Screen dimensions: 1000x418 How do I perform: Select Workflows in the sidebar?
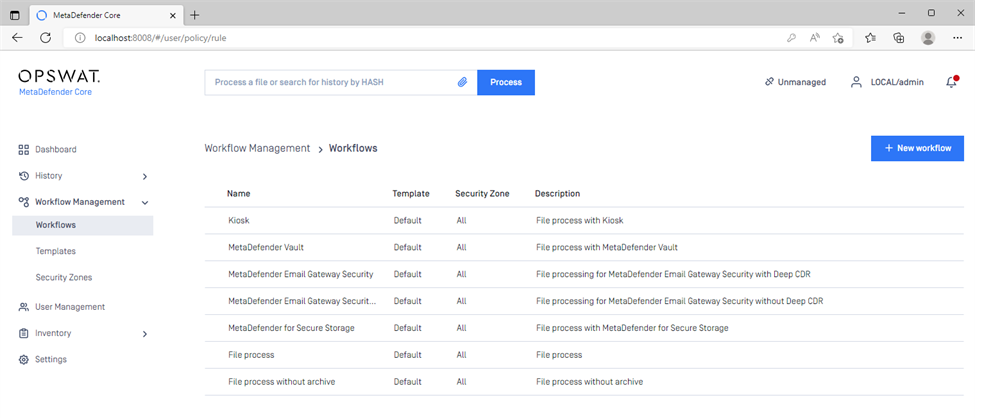tap(82, 225)
